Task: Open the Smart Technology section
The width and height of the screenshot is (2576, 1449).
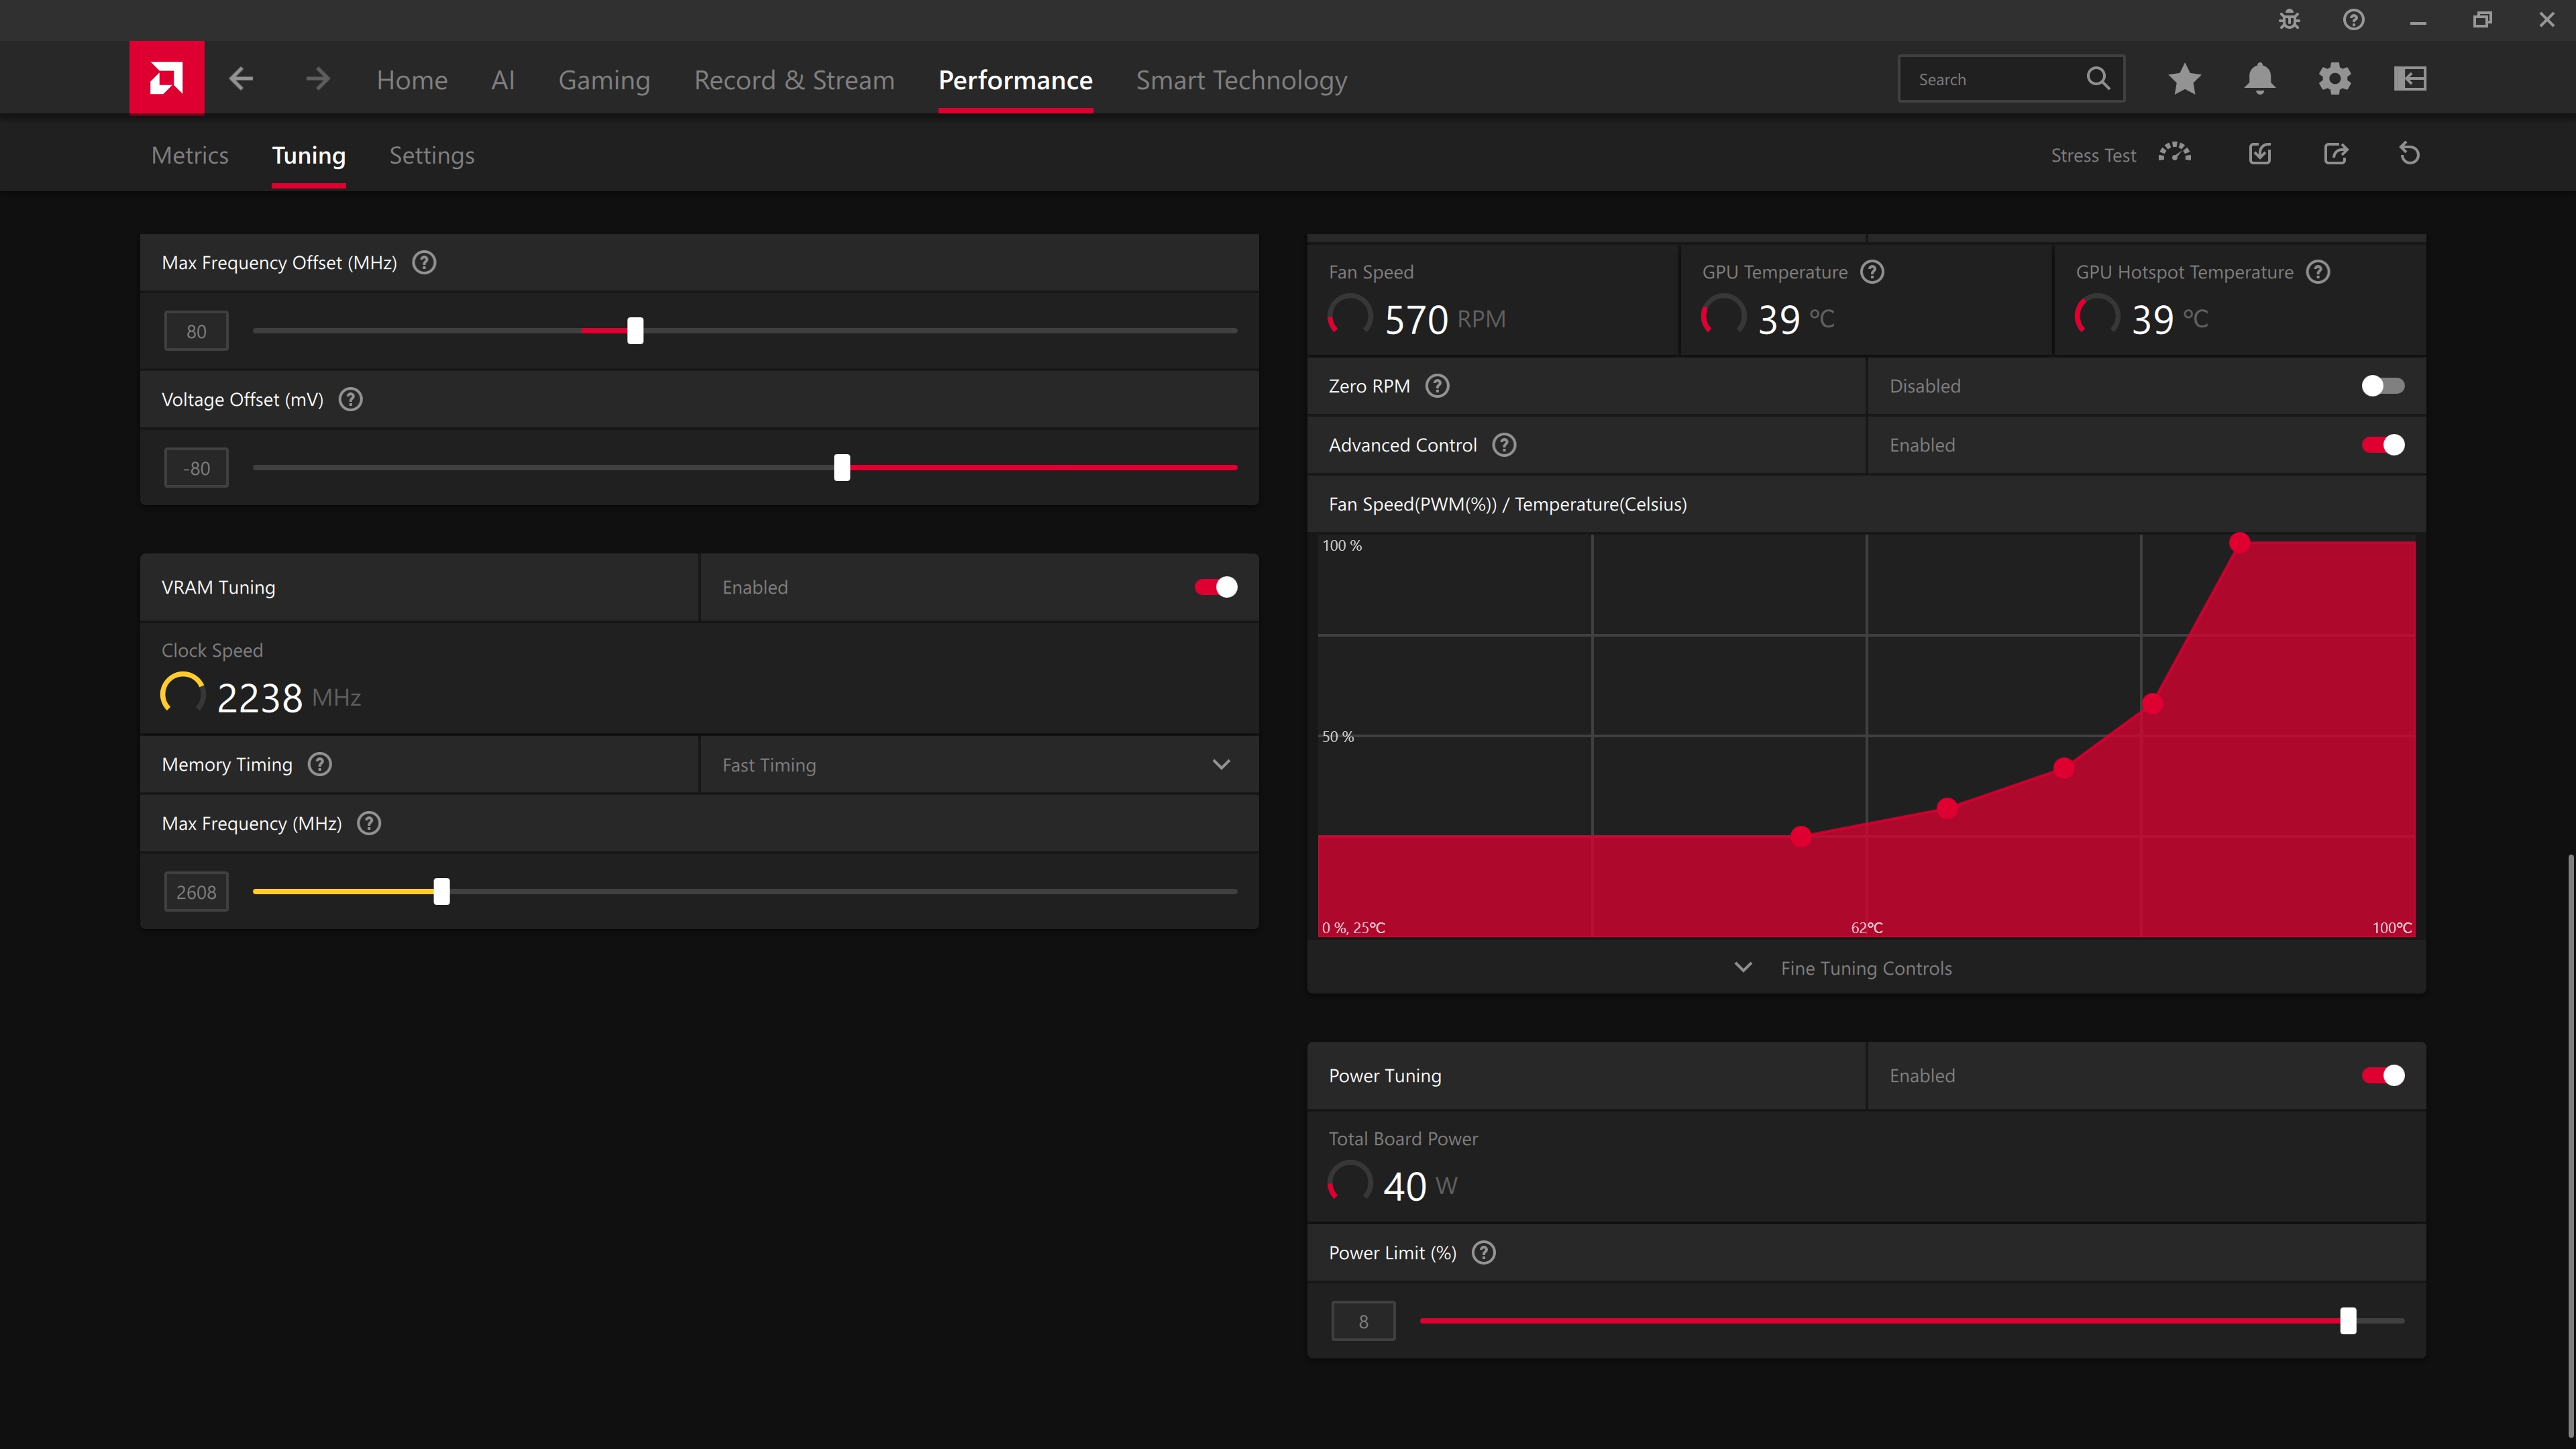Action: (x=1241, y=80)
